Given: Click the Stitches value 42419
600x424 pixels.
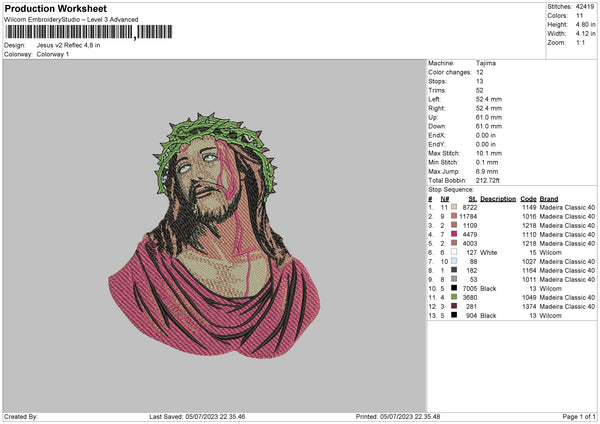Looking at the screenshot, I should (x=585, y=7).
